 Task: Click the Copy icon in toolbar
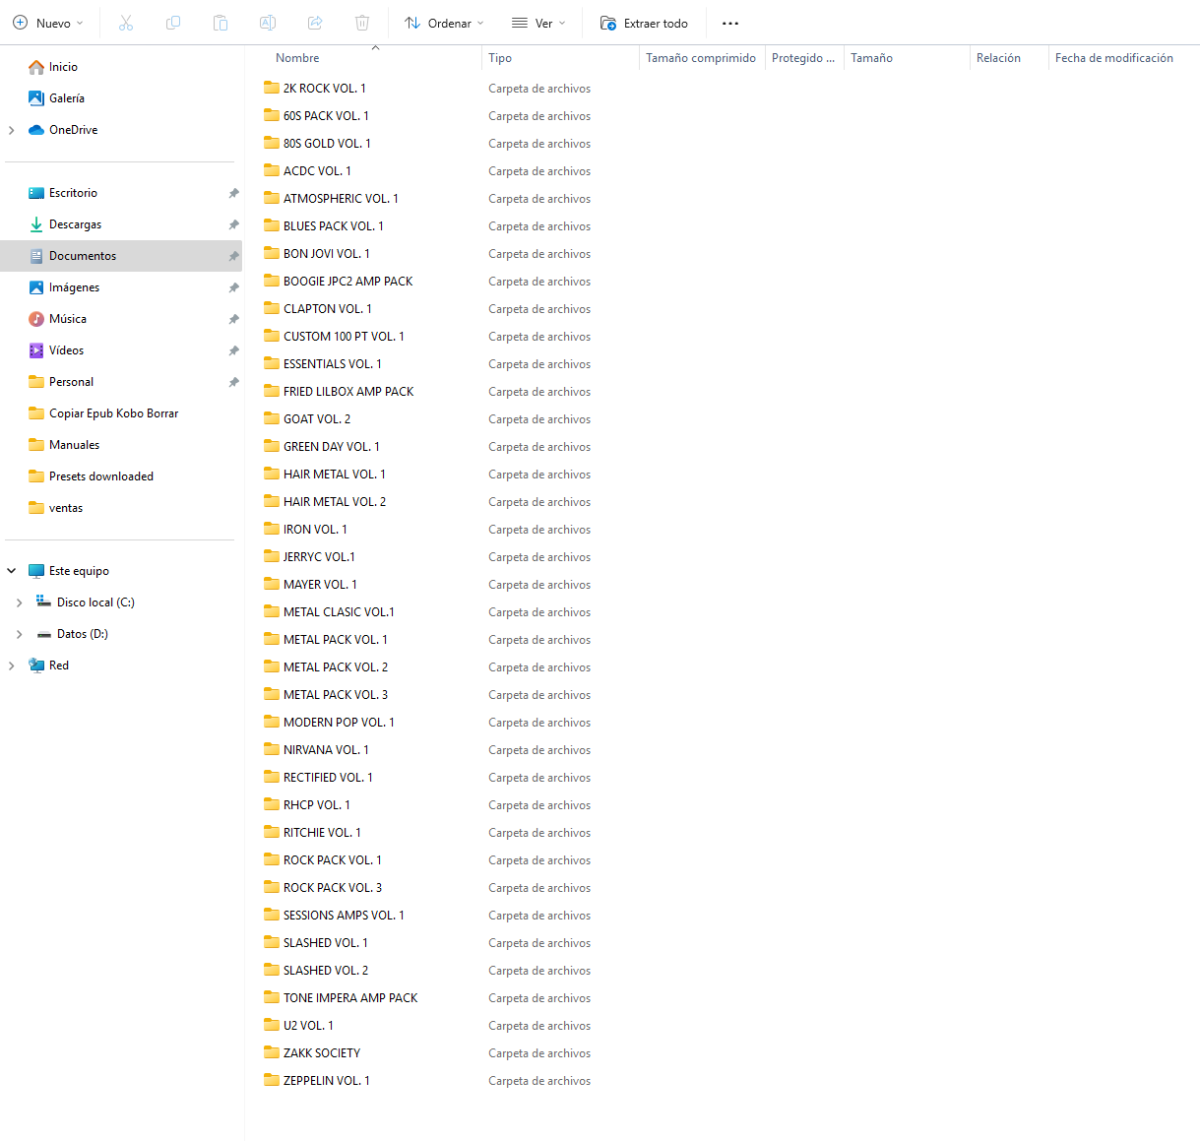point(173,23)
